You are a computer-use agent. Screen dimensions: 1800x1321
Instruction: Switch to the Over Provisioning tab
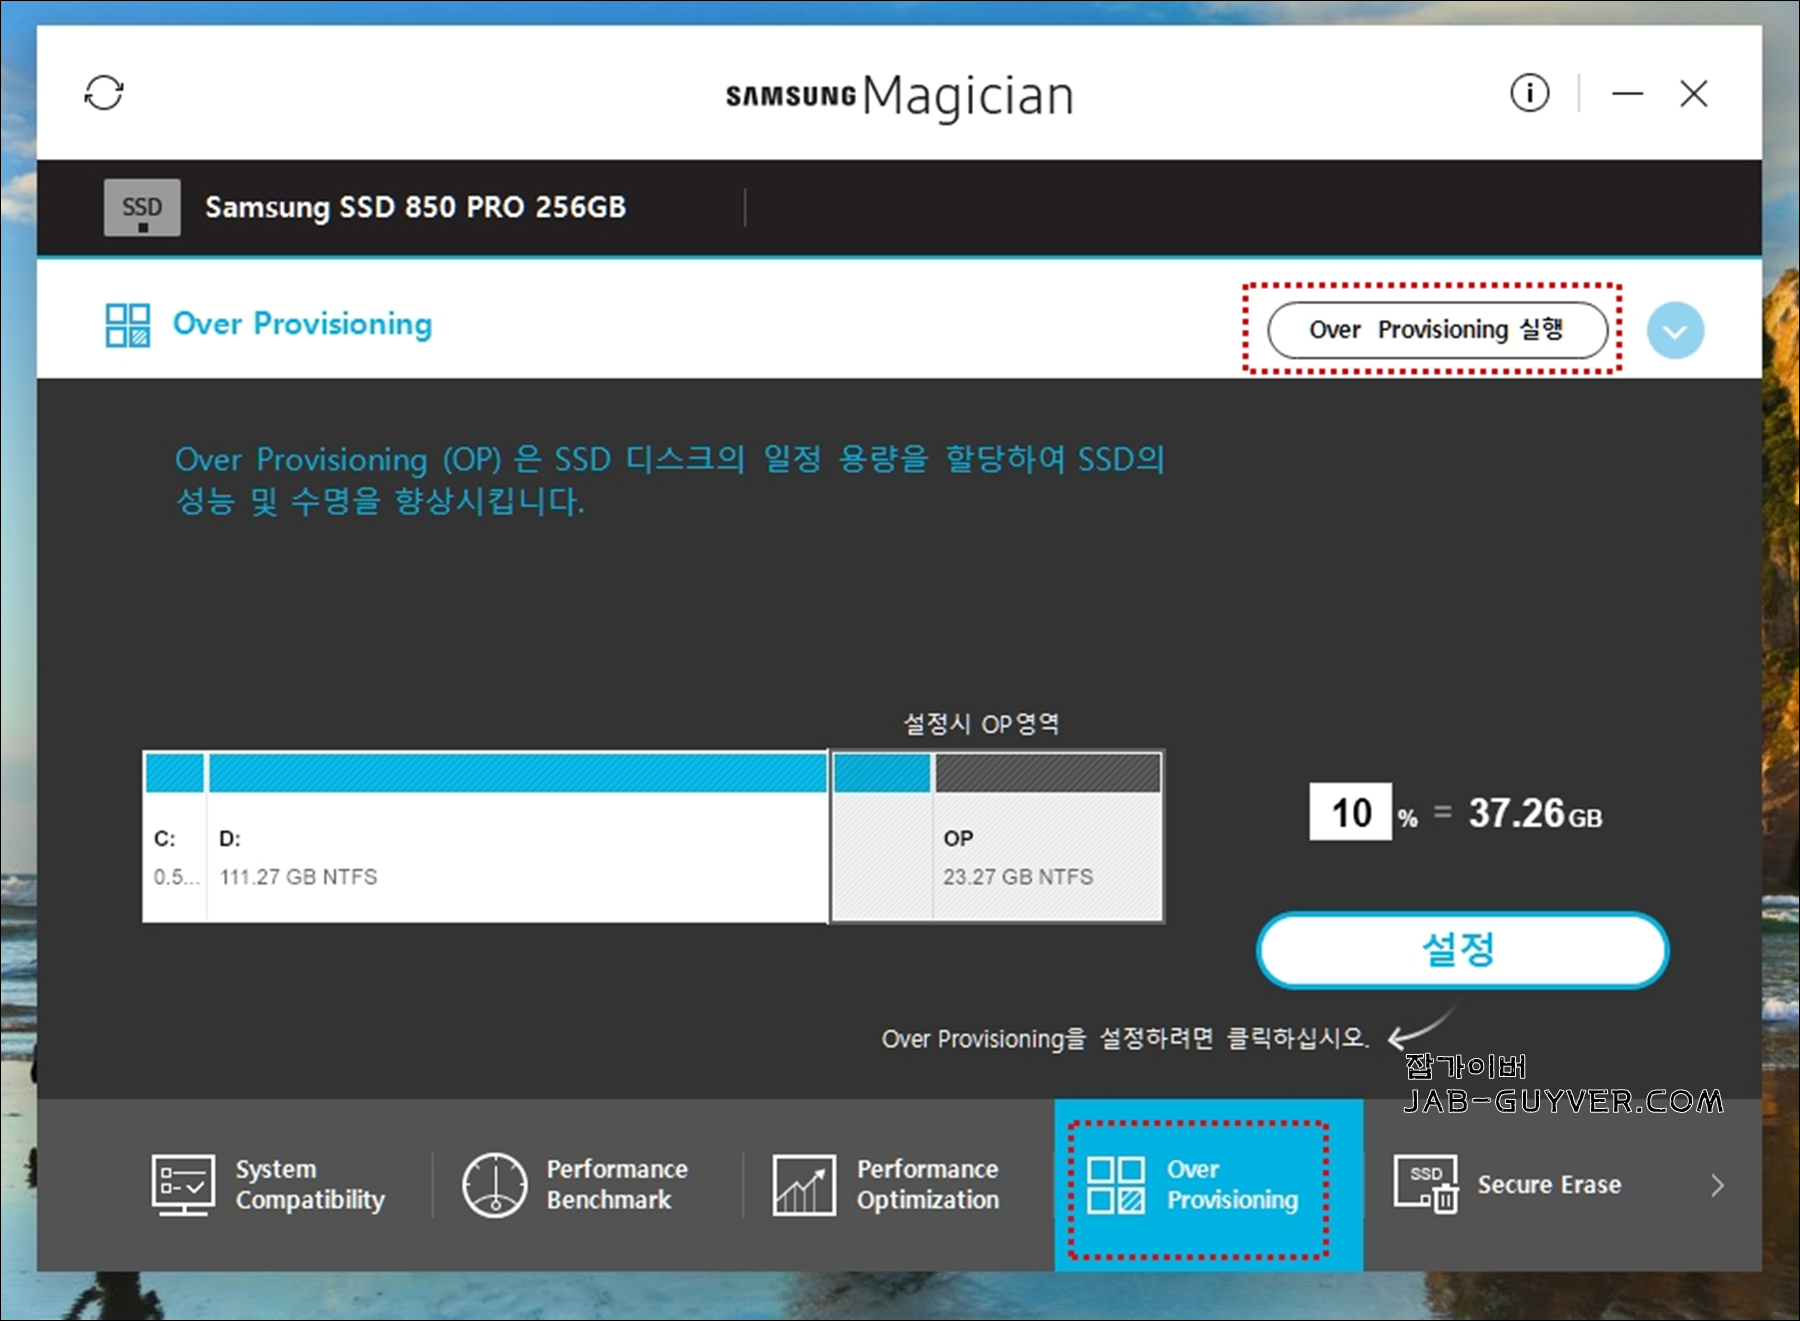coord(1208,1186)
